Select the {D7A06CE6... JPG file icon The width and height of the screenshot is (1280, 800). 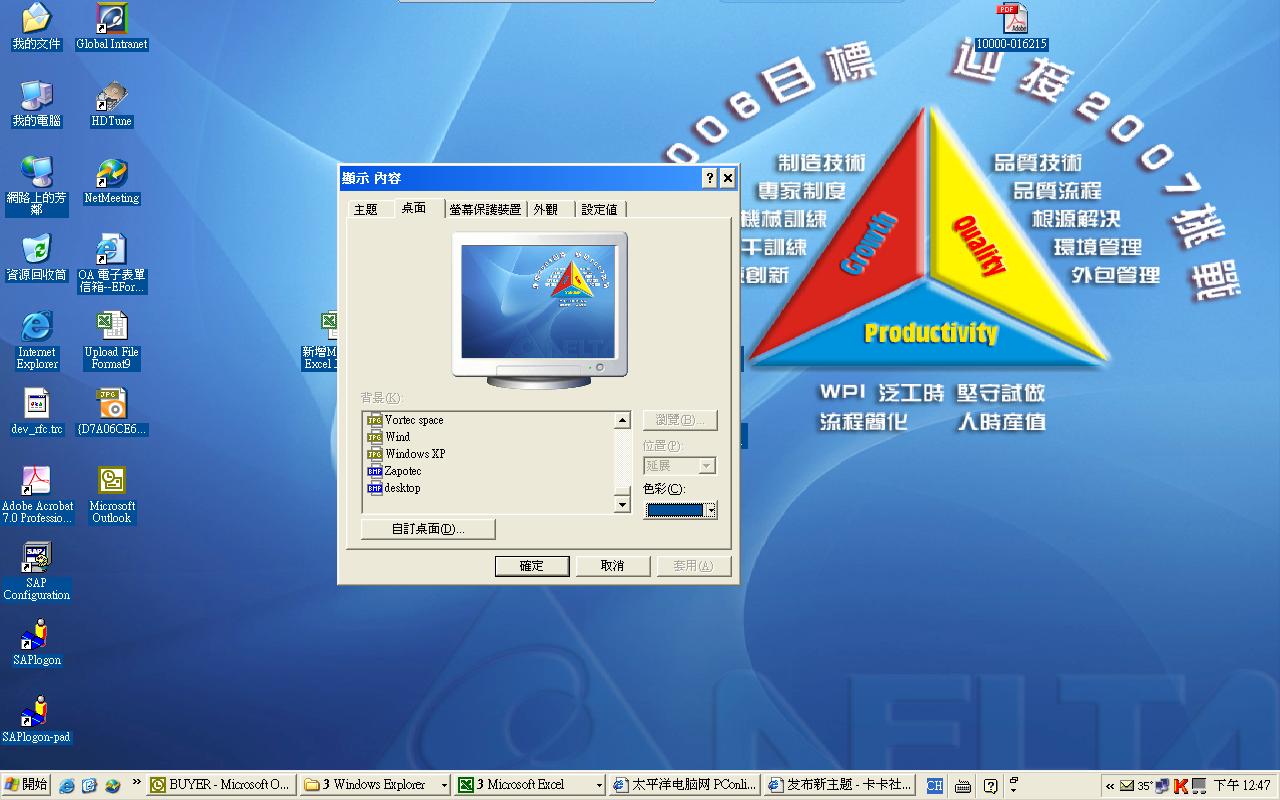click(112, 412)
